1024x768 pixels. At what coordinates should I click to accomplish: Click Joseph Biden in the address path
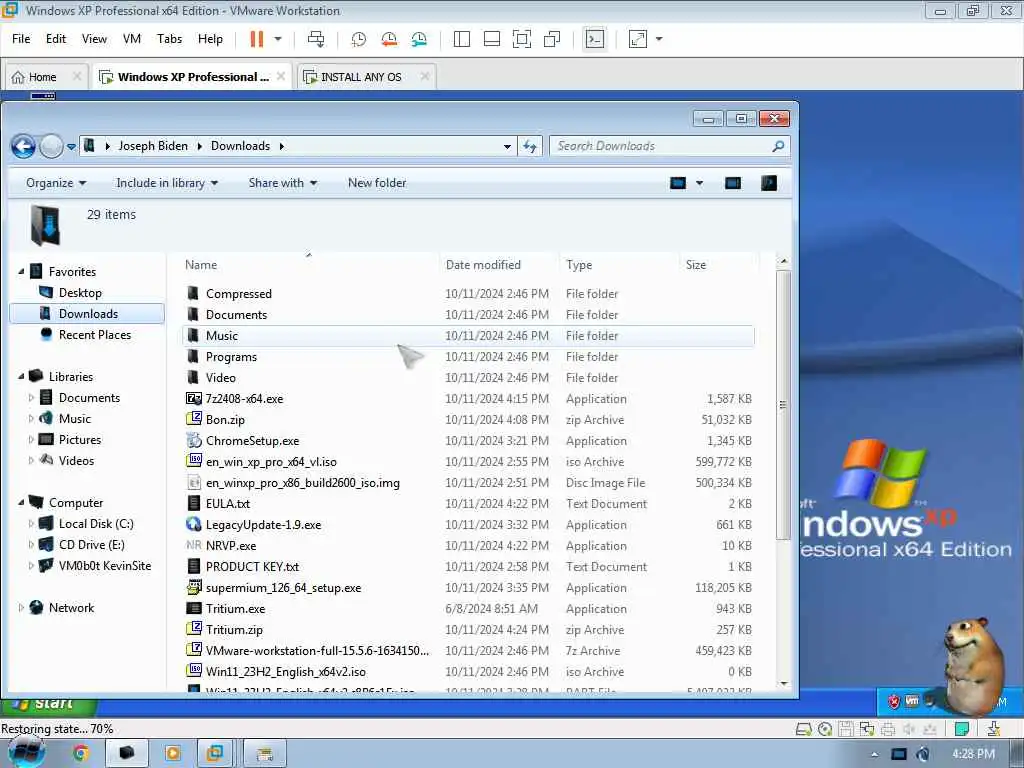(x=153, y=146)
